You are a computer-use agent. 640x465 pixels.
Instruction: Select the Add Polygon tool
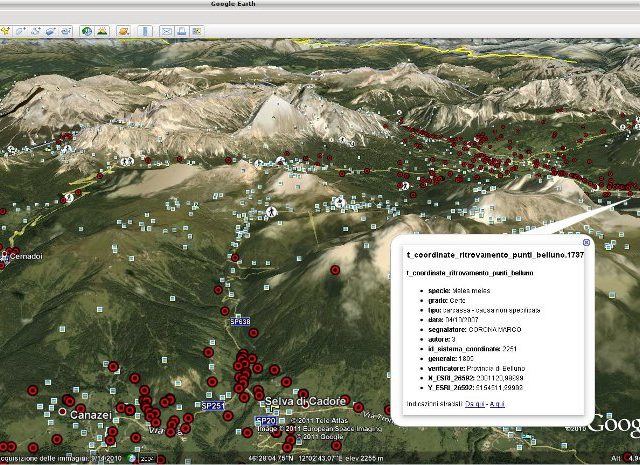(x=20, y=31)
